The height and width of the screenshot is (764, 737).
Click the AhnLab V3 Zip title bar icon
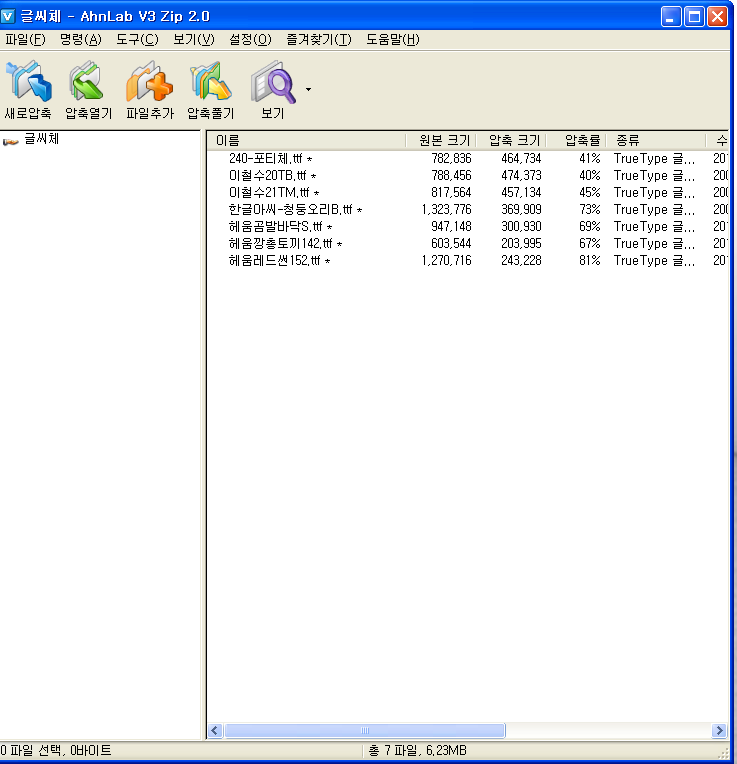[8, 16]
